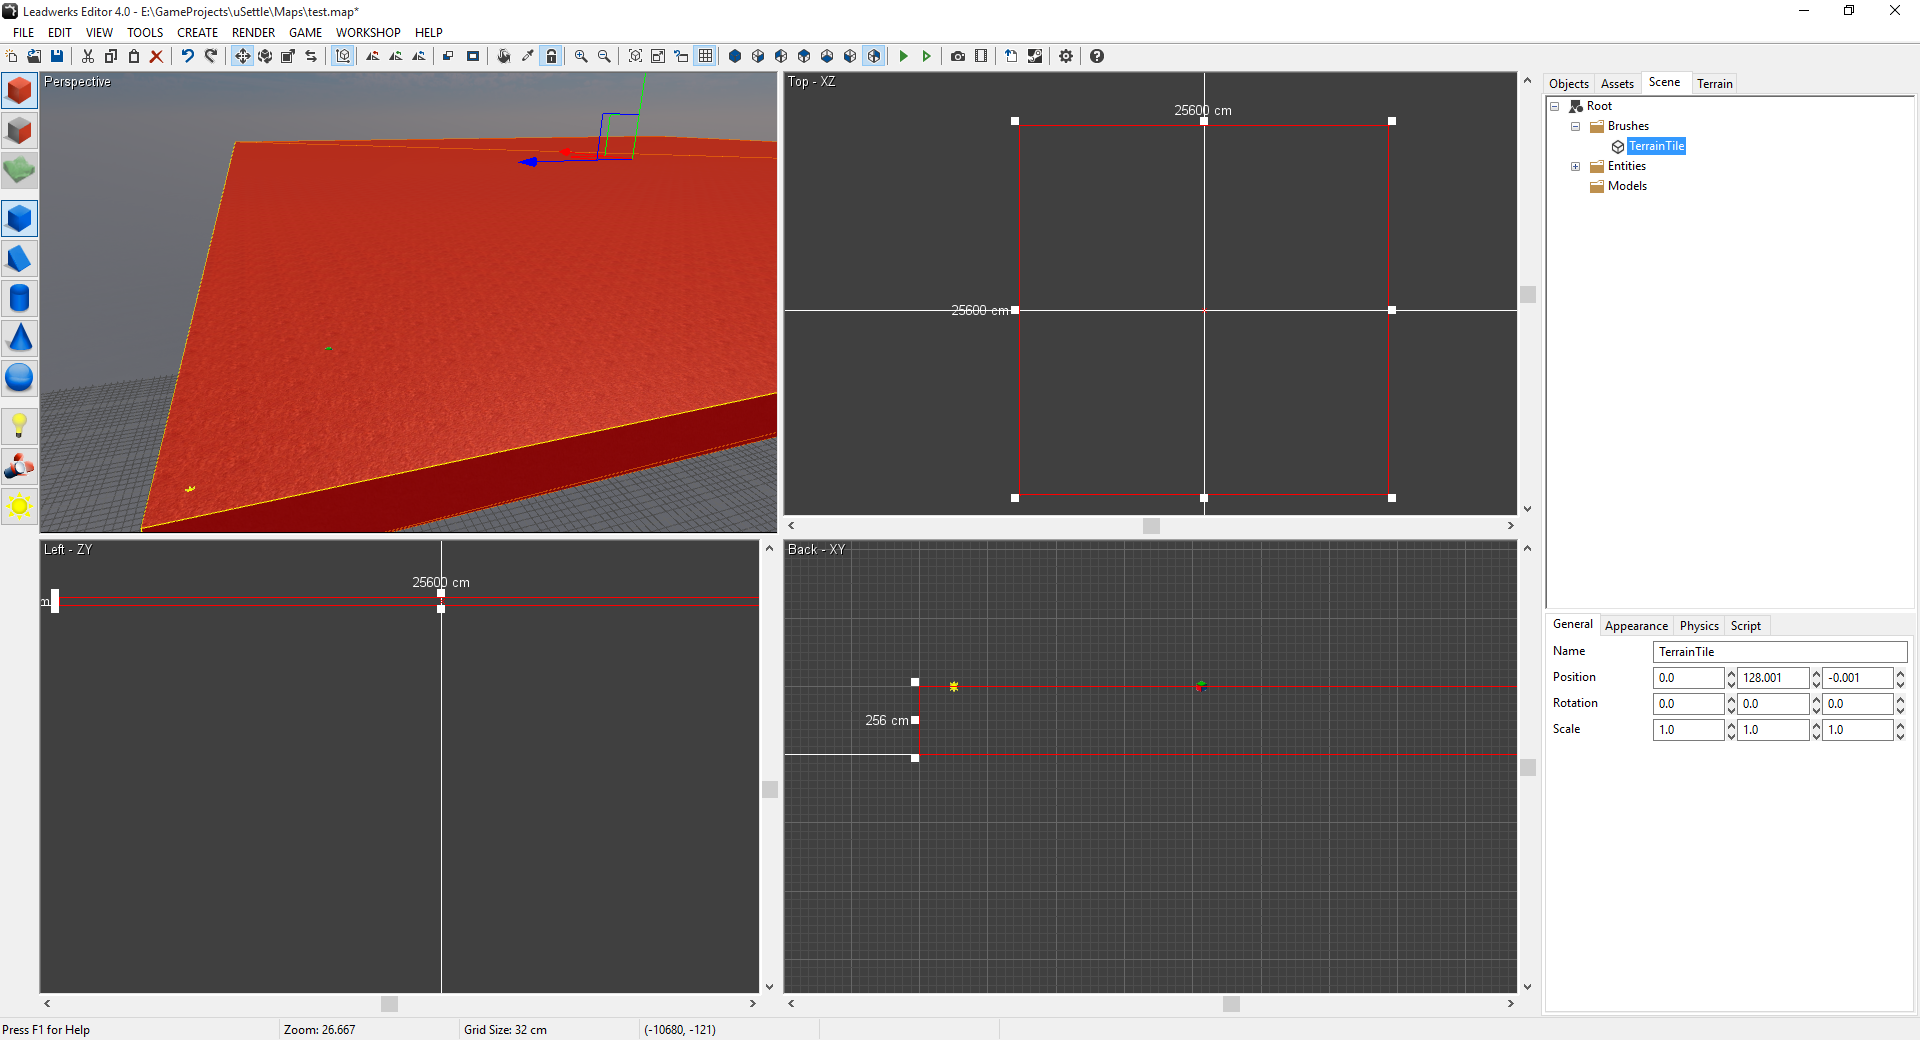Open the RENDER menu

(253, 33)
